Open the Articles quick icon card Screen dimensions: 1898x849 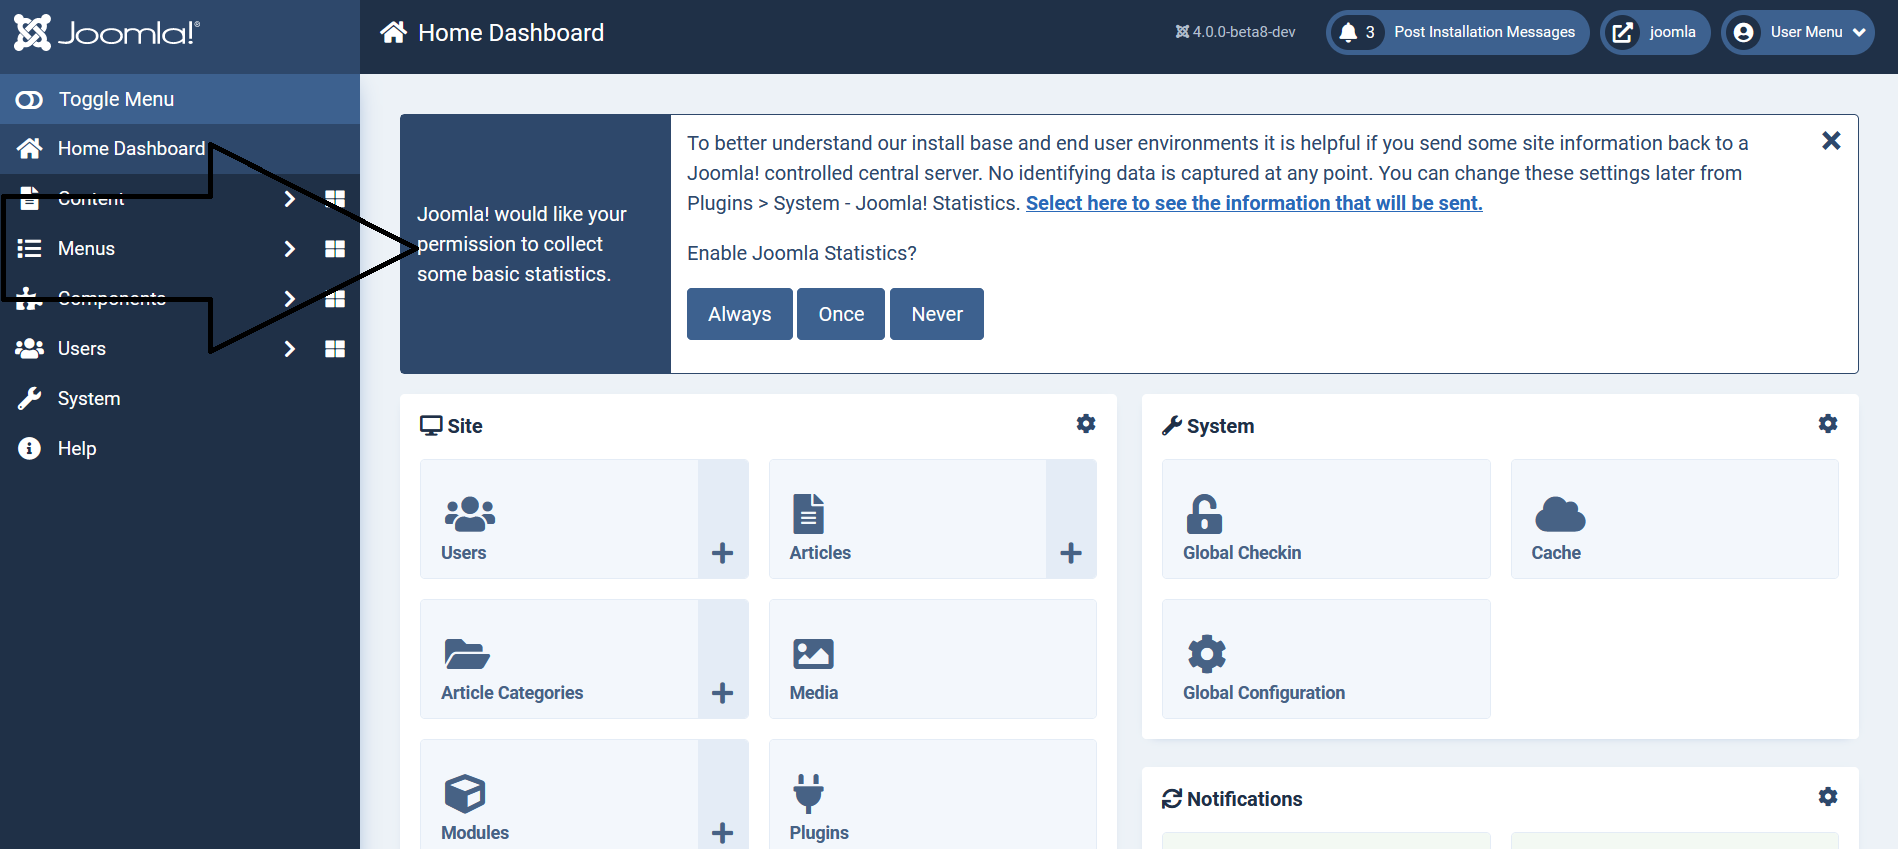(x=908, y=519)
